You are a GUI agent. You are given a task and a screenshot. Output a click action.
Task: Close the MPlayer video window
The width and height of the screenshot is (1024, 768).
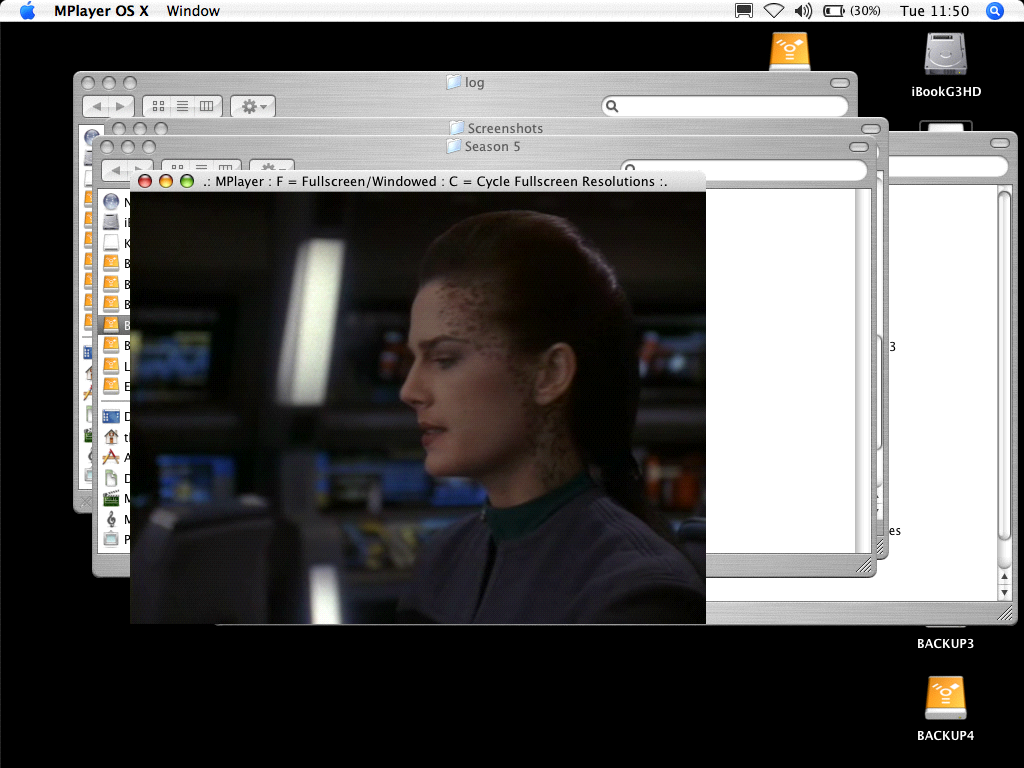click(x=145, y=182)
